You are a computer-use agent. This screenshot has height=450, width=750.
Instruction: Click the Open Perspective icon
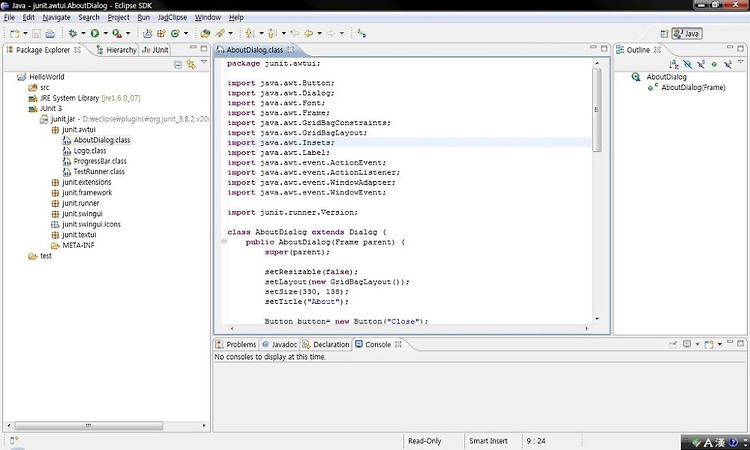click(664, 33)
